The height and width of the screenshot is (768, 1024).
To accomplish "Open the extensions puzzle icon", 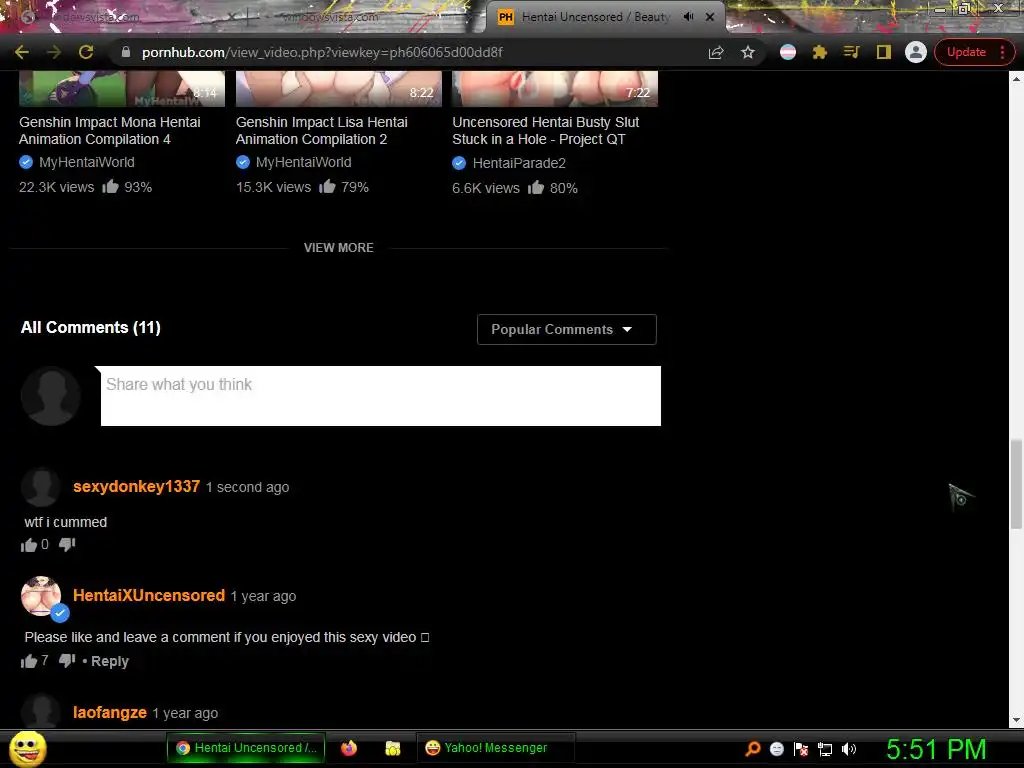I will (x=819, y=52).
